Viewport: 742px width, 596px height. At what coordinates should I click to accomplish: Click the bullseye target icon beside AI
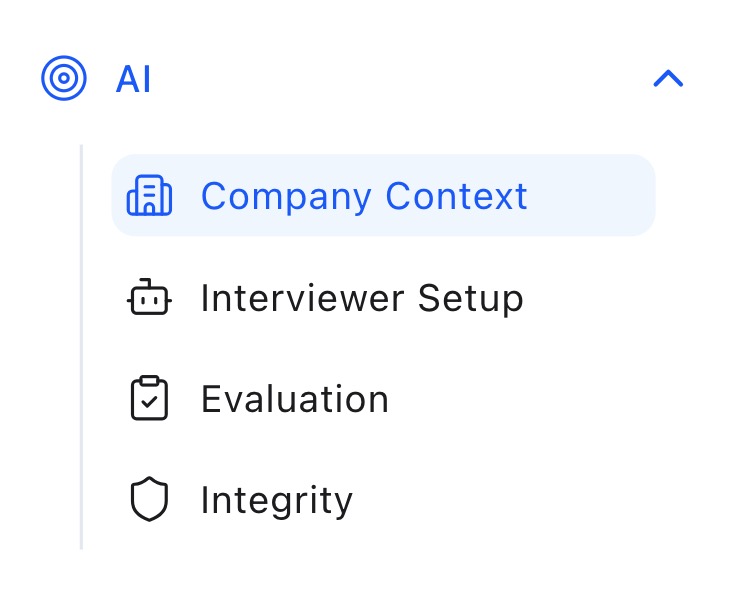pos(64,78)
